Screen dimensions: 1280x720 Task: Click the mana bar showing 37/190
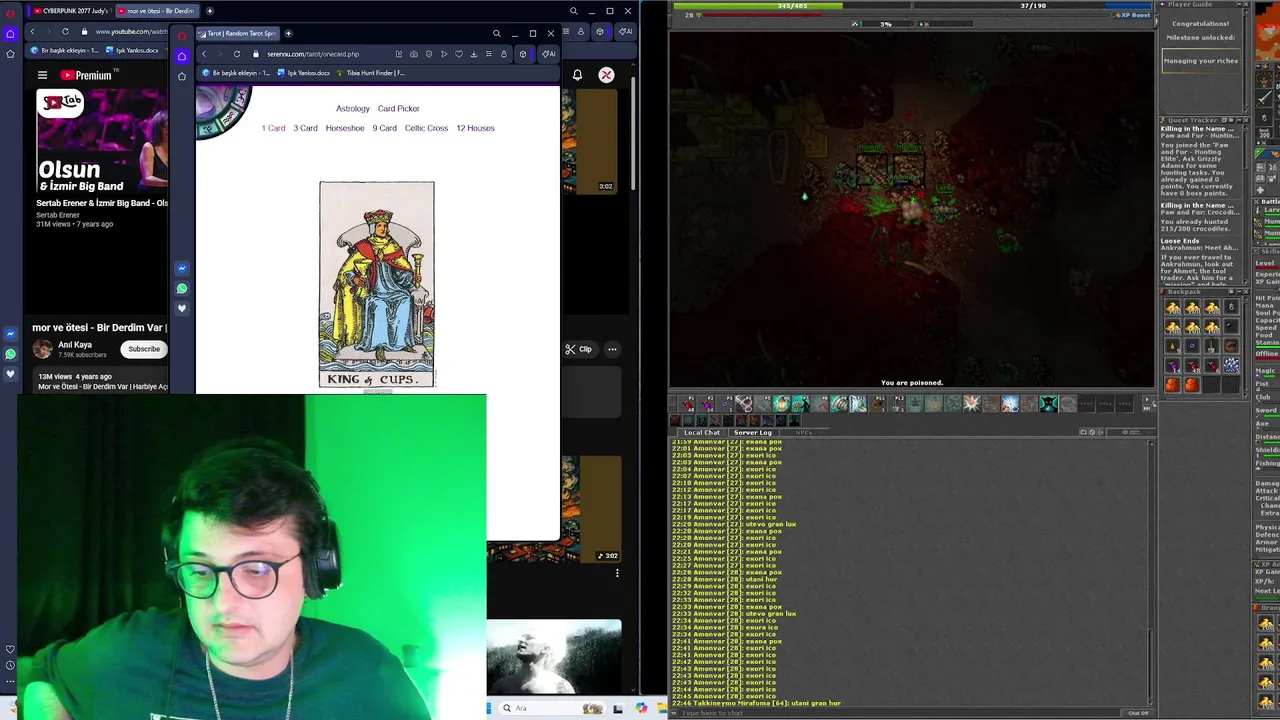point(1033,6)
